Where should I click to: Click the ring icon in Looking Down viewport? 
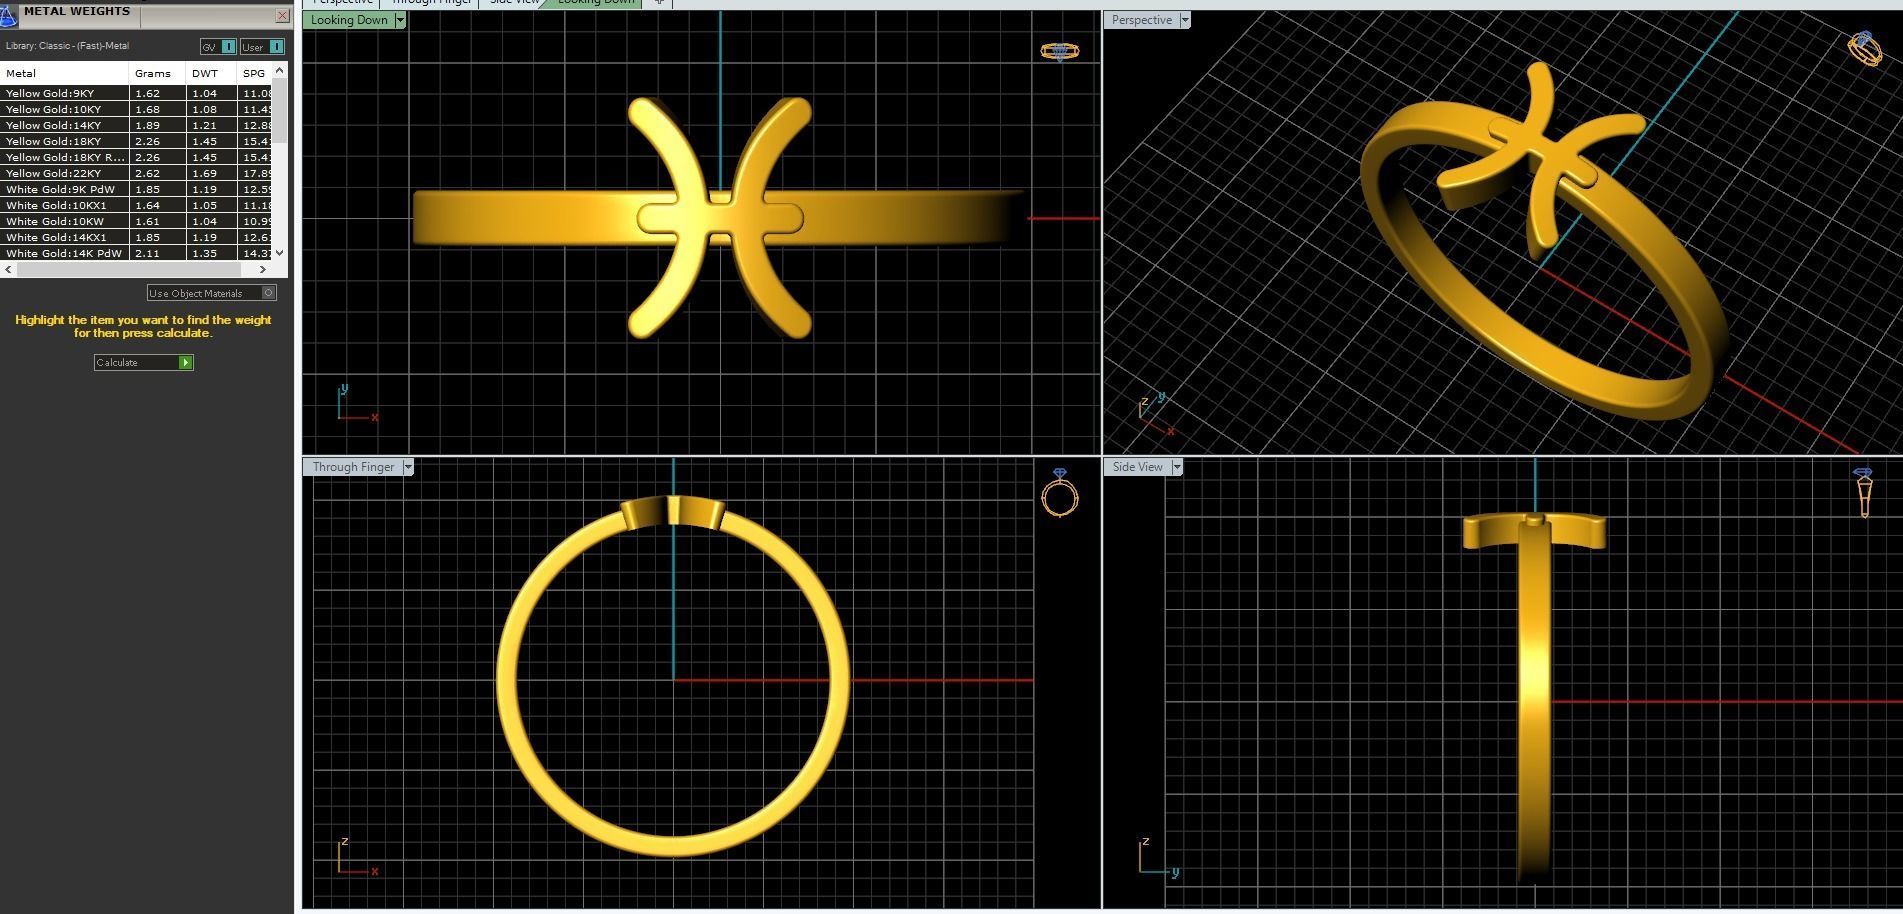[1059, 50]
